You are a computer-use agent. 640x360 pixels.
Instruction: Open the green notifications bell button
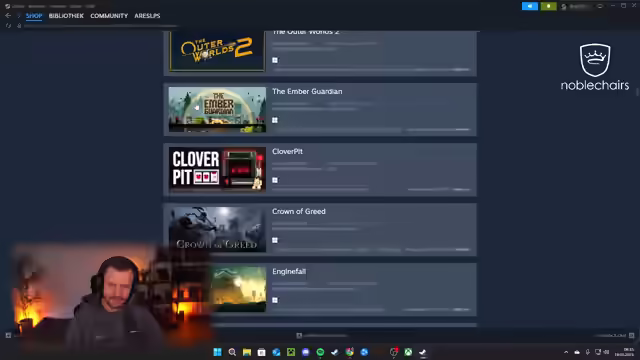pos(548,6)
